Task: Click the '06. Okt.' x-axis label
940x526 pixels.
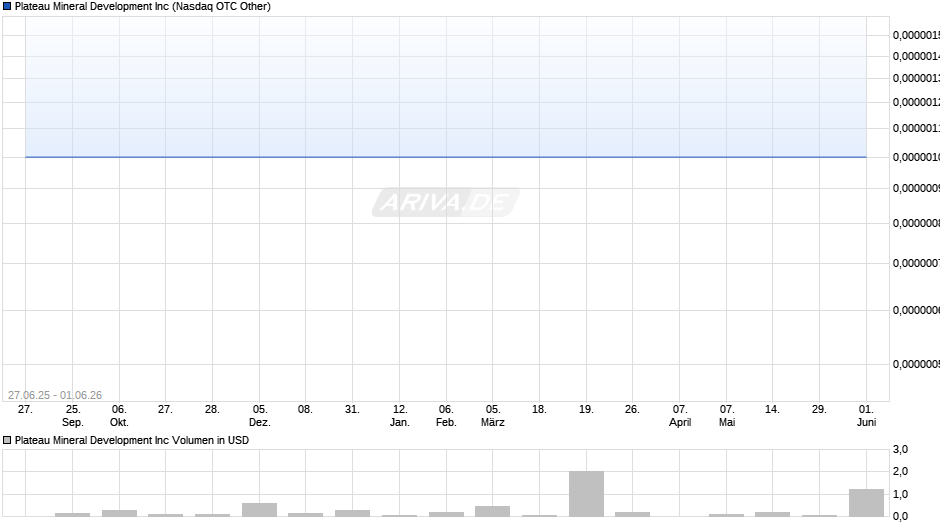Action: 119,416
